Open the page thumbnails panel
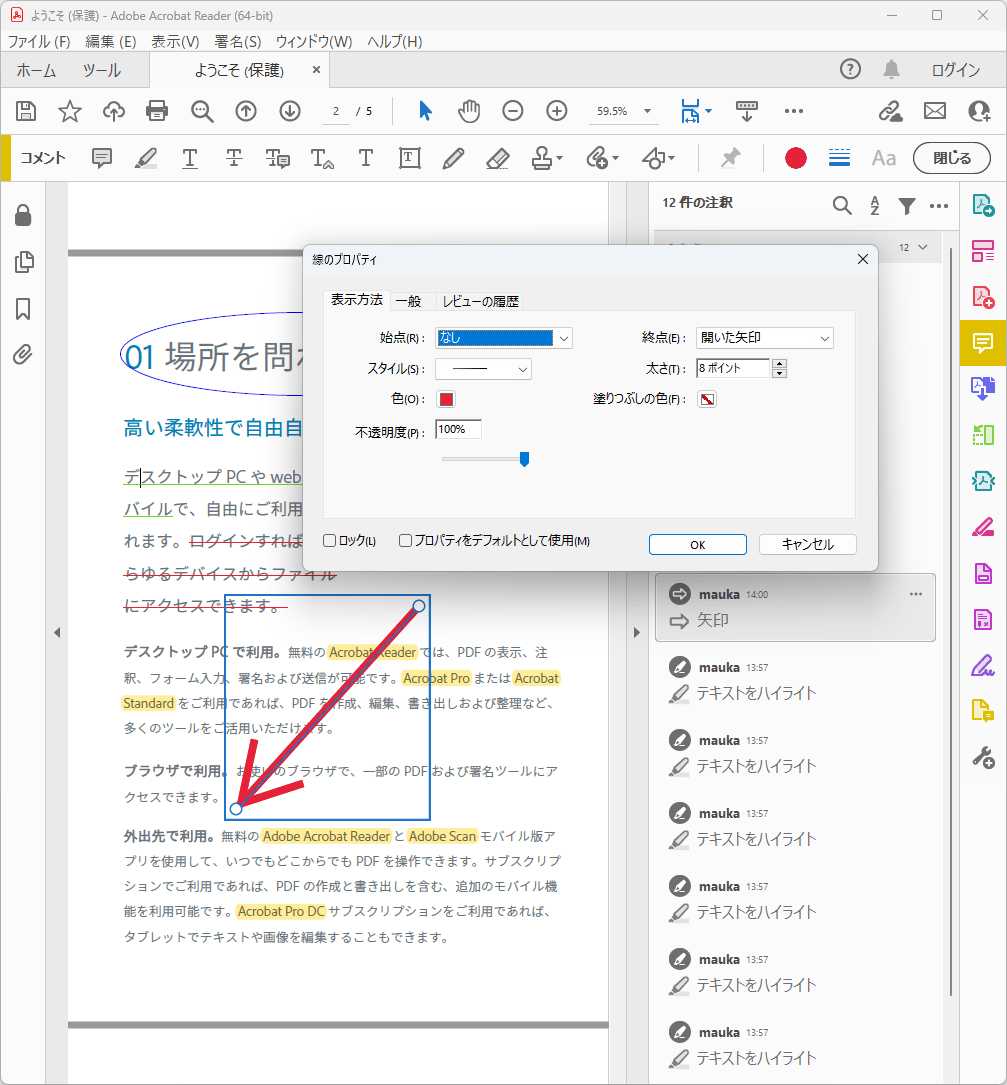Image resolution: width=1007 pixels, height=1085 pixels. click(24, 262)
